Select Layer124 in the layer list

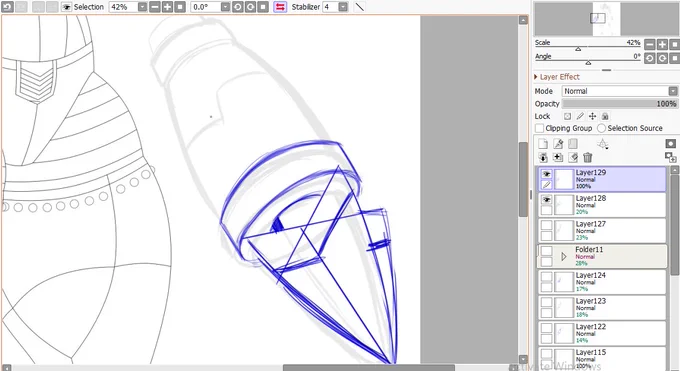(x=602, y=282)
